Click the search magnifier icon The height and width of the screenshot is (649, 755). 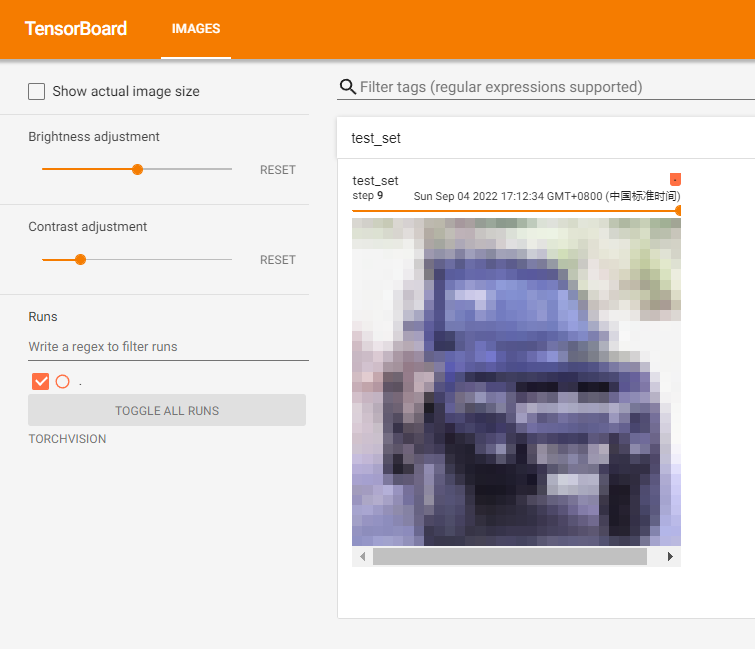348,87
